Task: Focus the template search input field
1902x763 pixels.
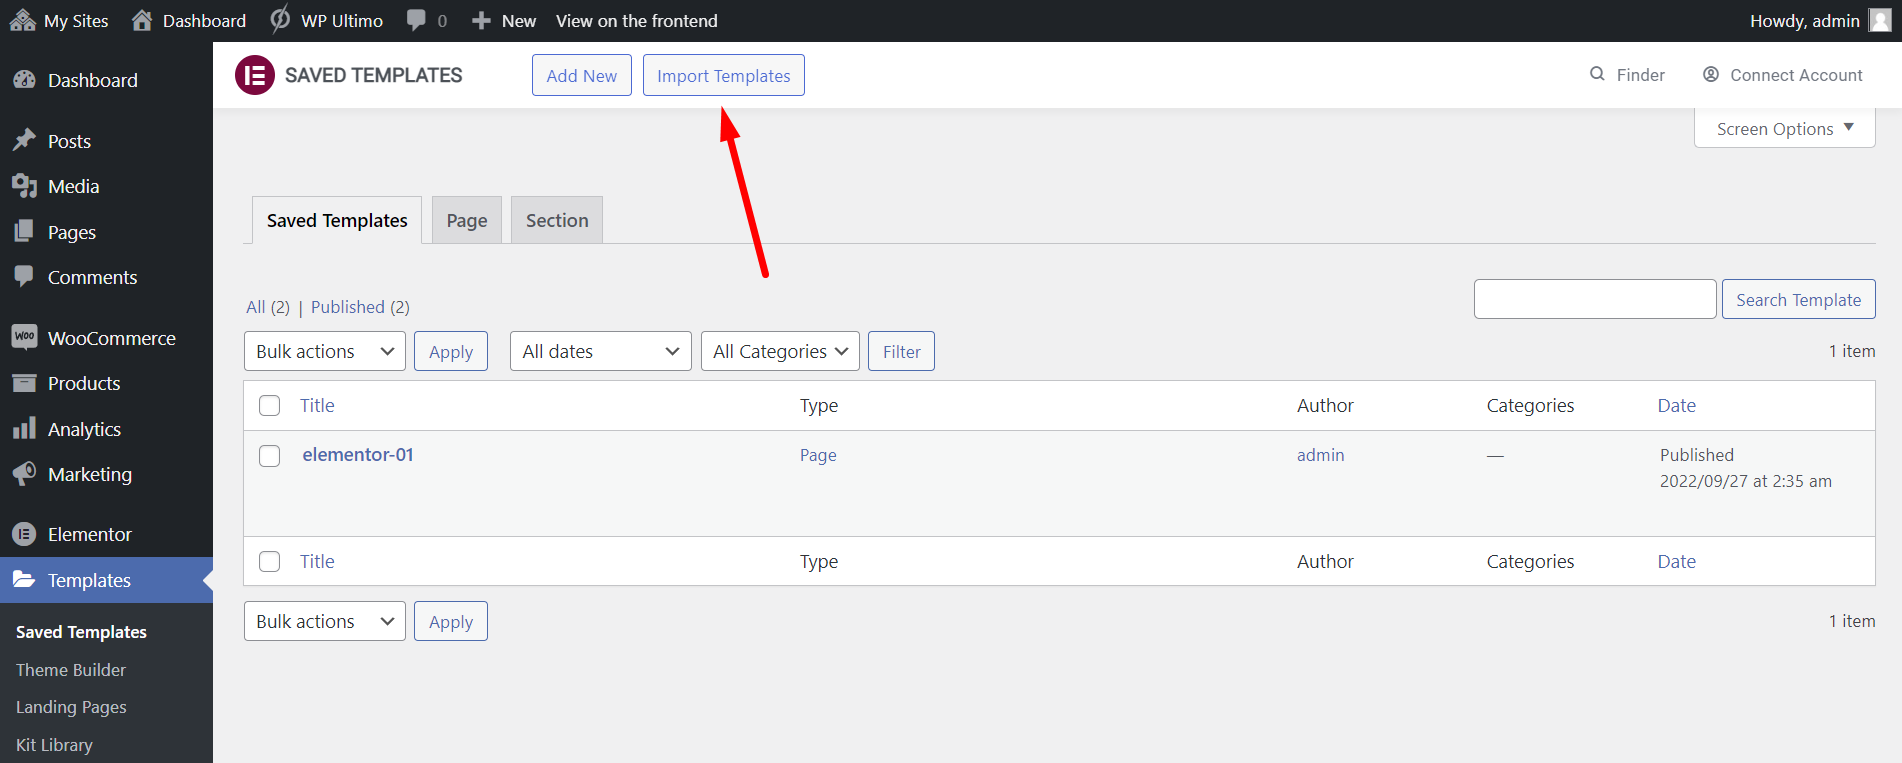Action: [1594, 299]
